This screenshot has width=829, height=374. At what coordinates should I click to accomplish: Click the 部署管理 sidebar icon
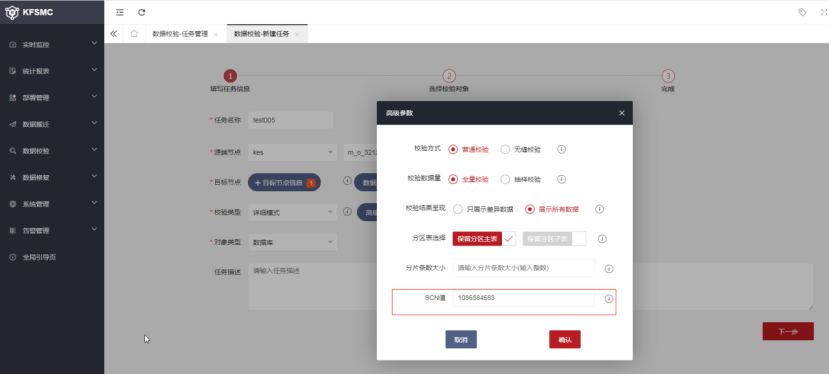pos(13,98)
